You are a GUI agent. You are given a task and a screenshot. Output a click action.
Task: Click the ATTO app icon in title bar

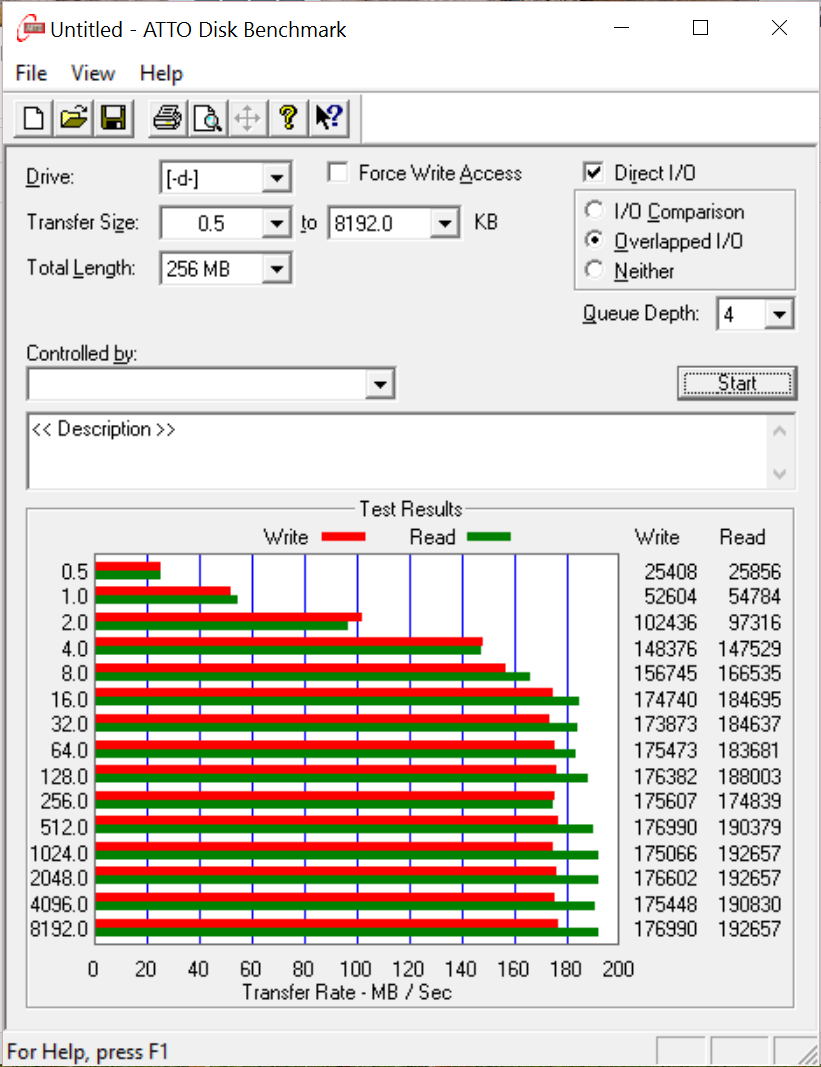(31, 29)
